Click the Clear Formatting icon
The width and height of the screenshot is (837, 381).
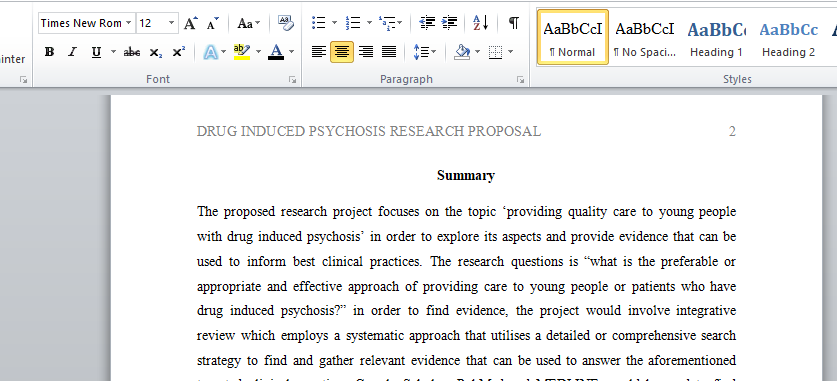(x=286, y=23)
